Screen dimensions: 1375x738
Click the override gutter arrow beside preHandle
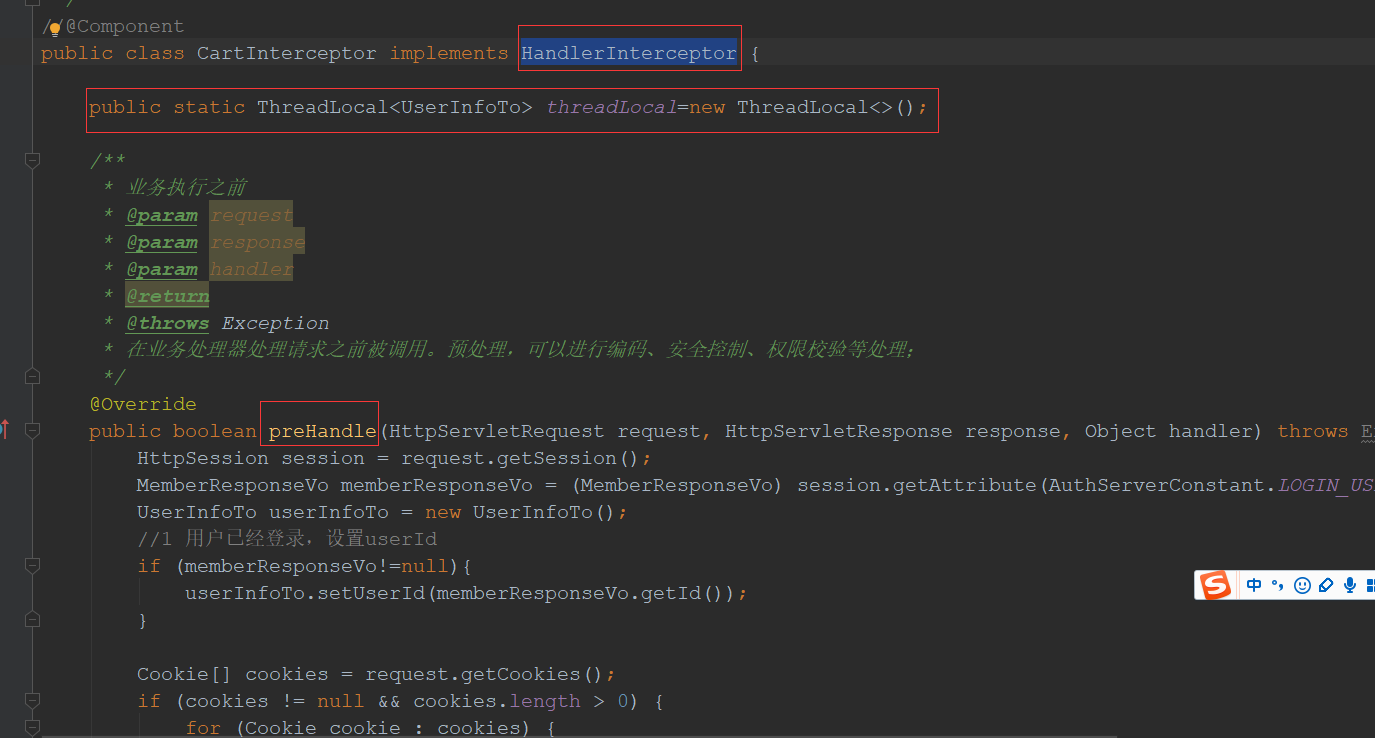click(4, 430)
